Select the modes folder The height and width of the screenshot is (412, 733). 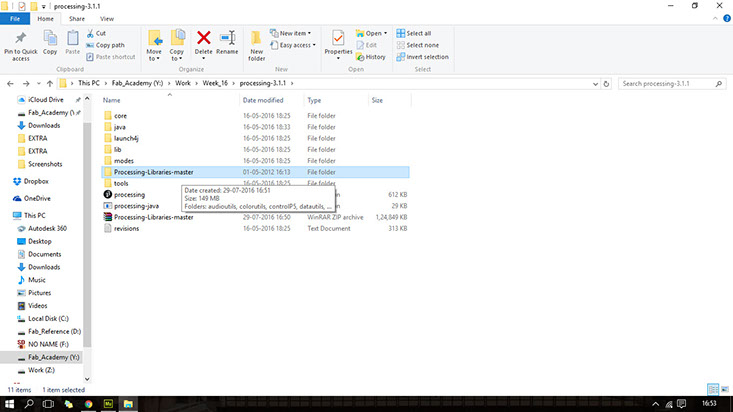(x=255, y=160)
